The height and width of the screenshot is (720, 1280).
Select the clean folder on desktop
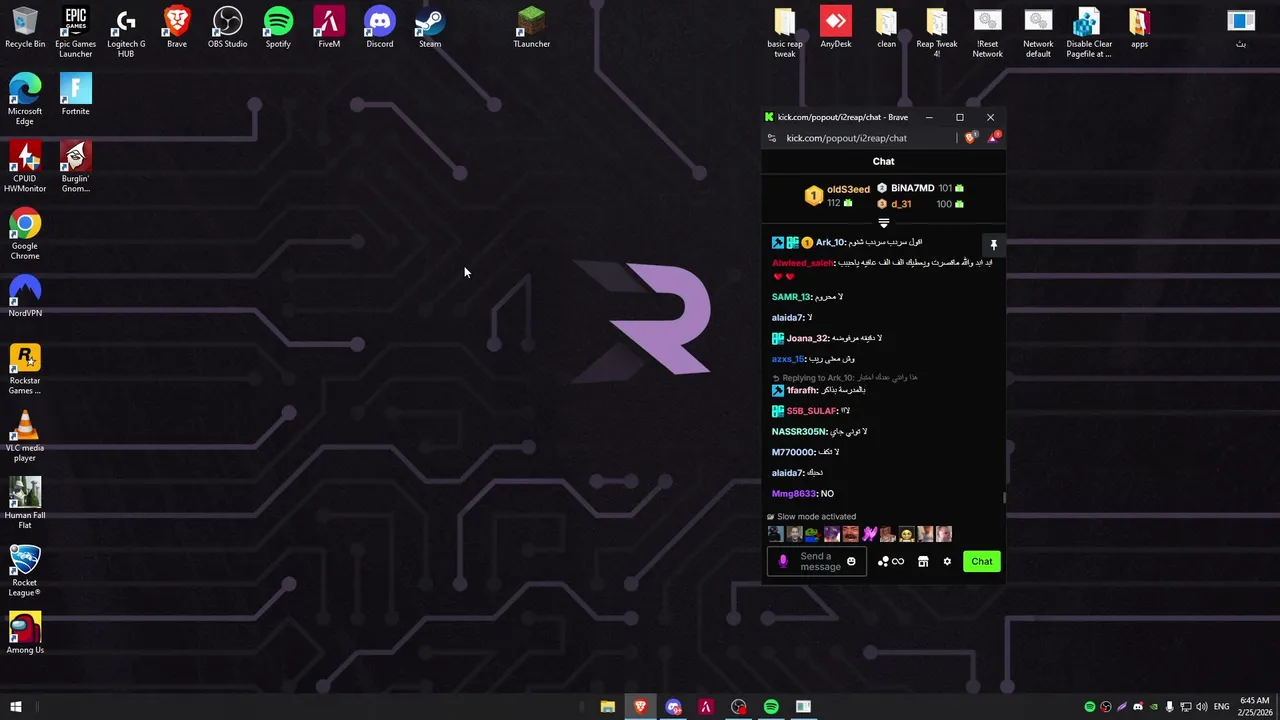pos(886,28)
